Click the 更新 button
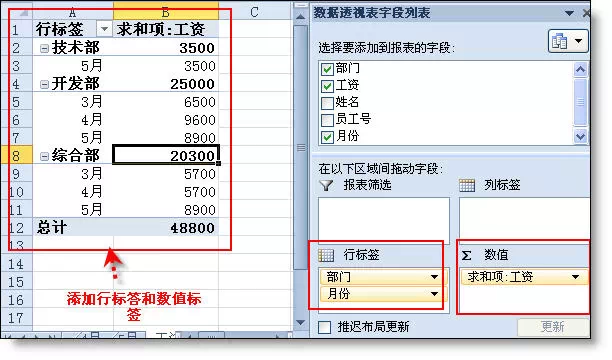The width and height of the screenshot is (612, 360). [x=553, y=327]
